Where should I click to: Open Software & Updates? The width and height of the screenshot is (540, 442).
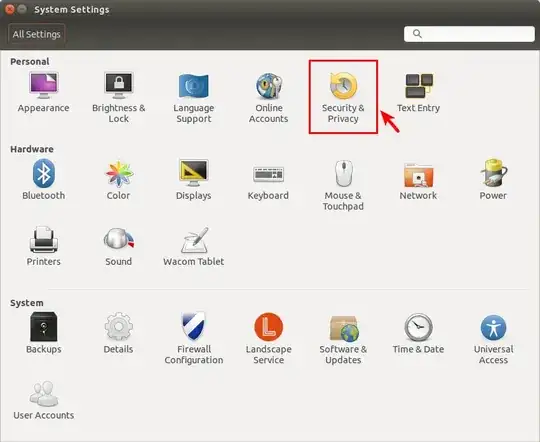343,338
